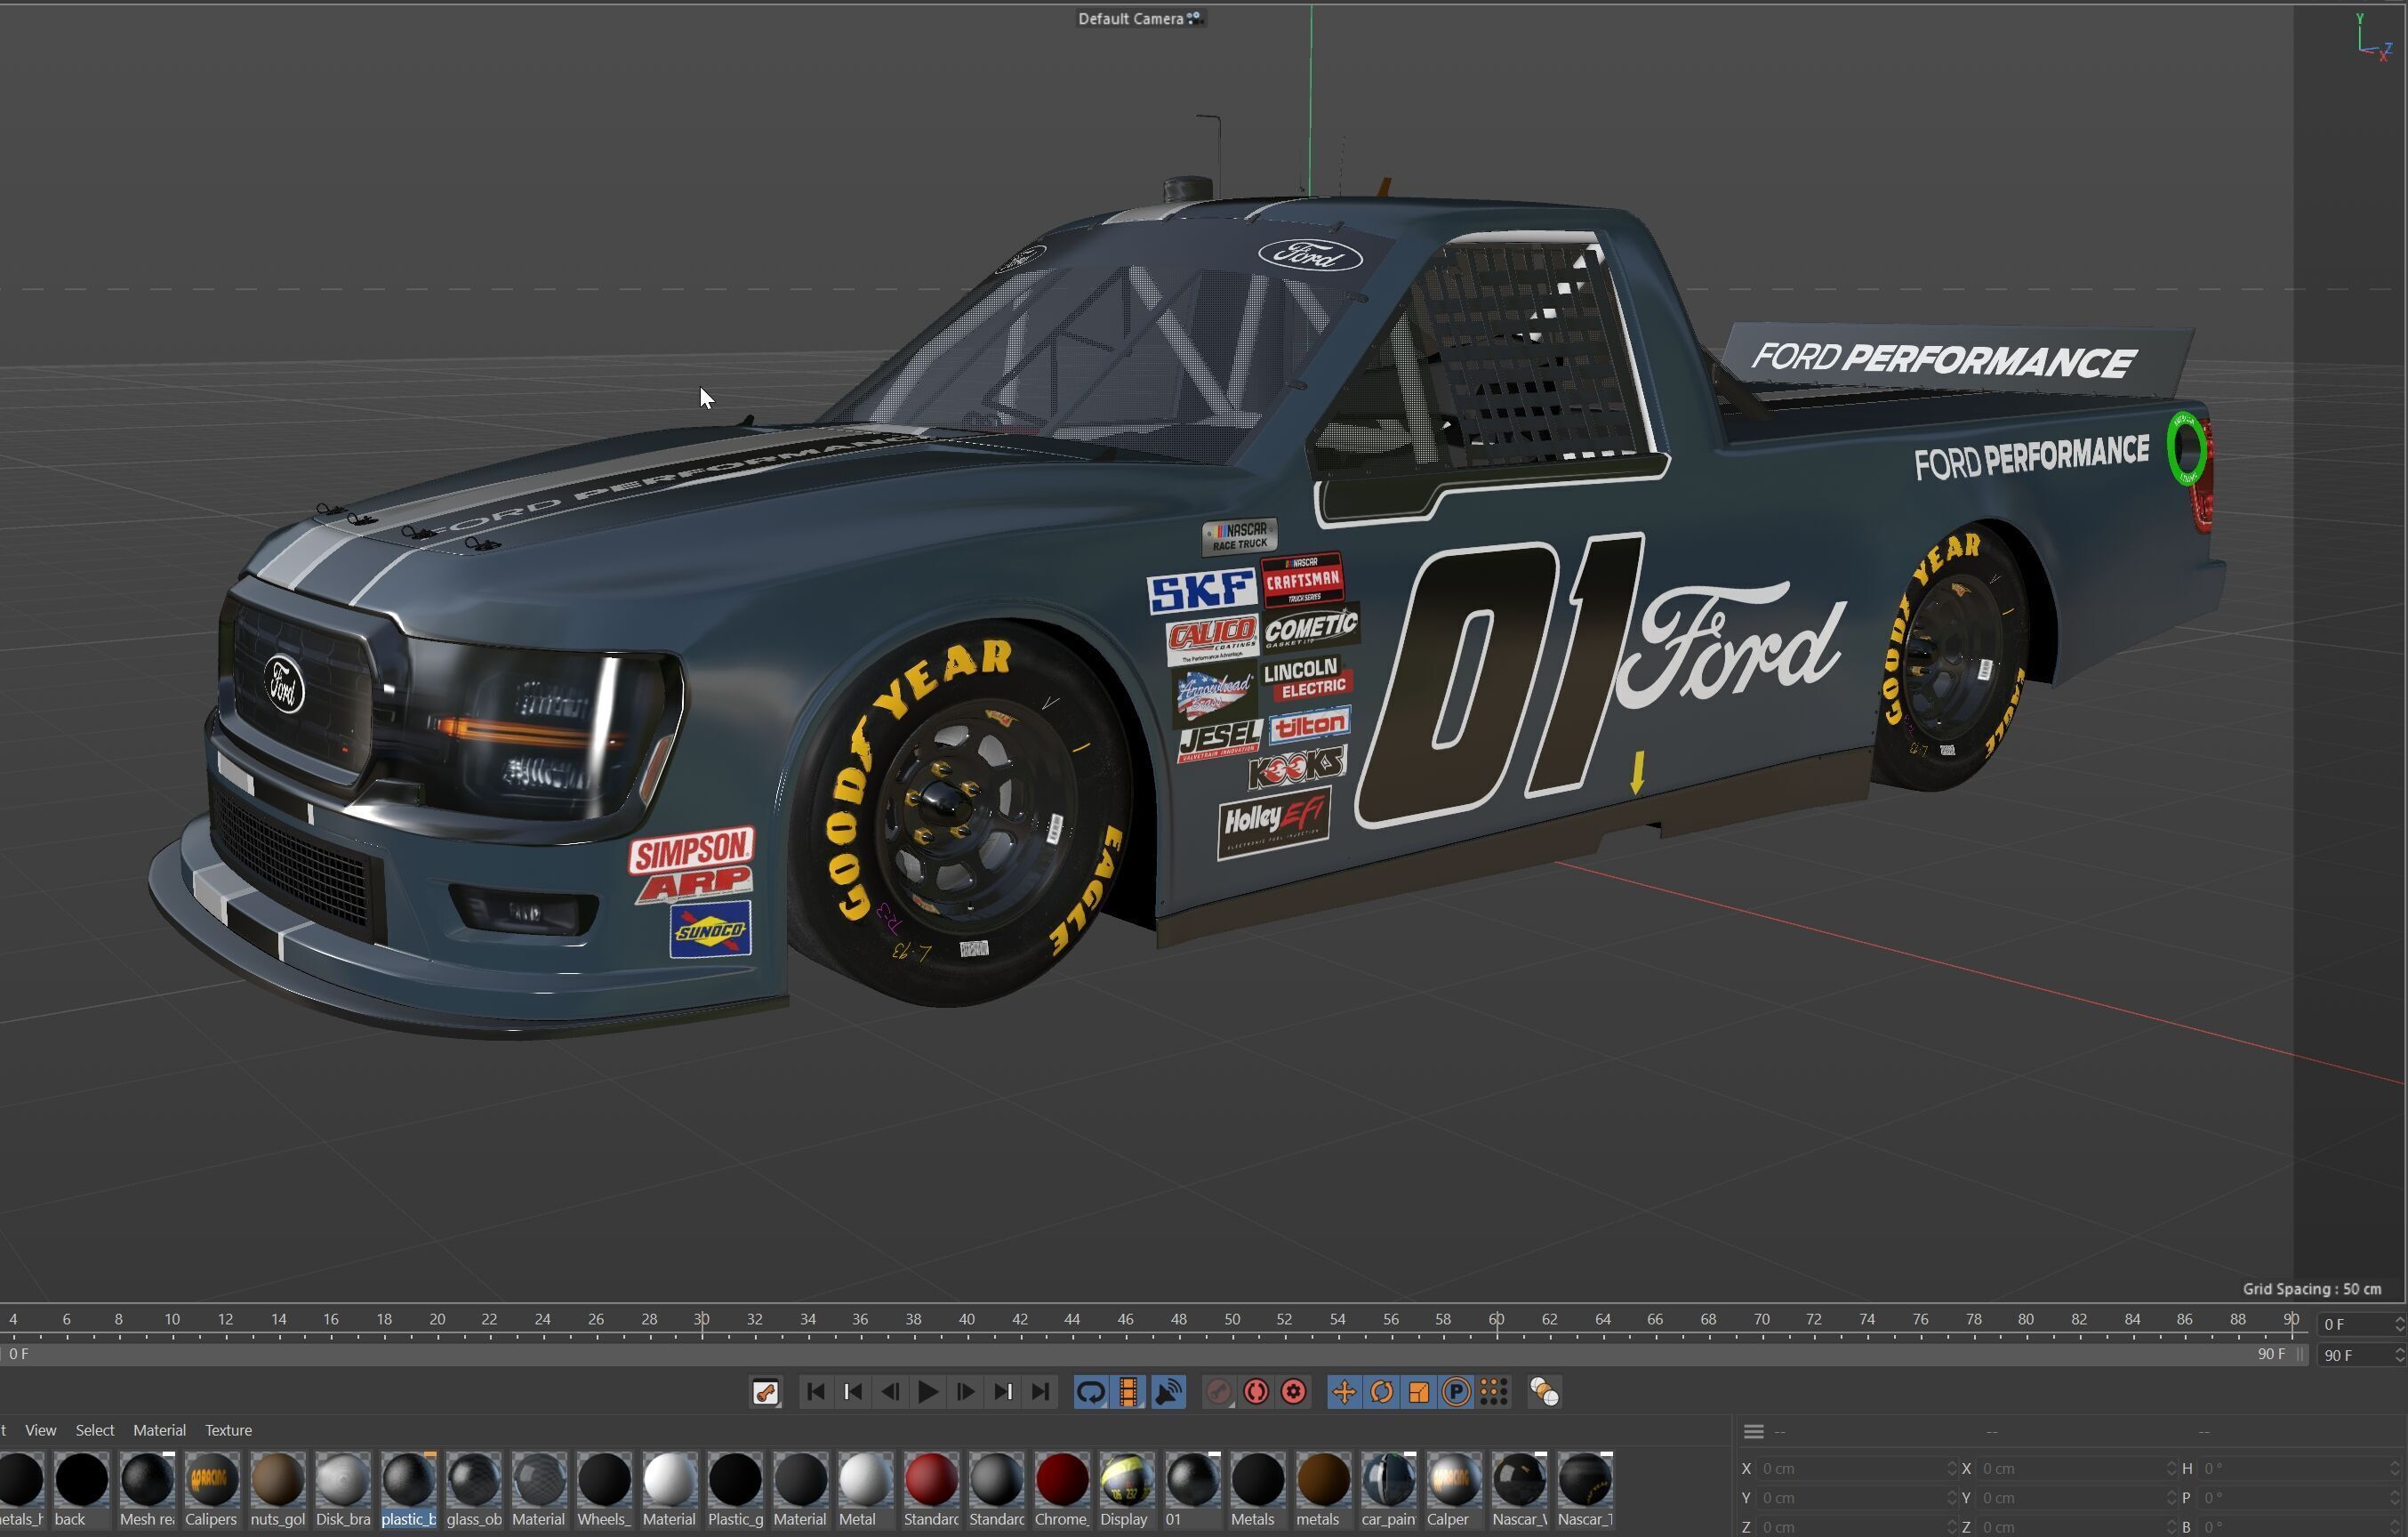
Task: Jump to previous keyframe
Action: point(853,1392)
